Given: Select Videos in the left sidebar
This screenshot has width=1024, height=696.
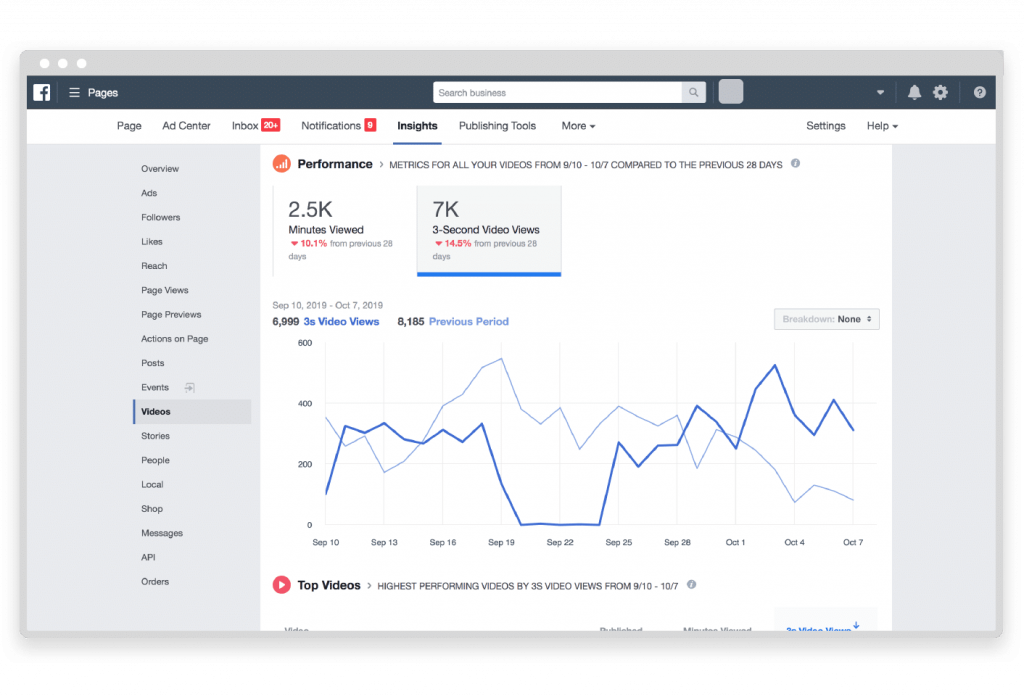Looking at the screenshot, I should pyautogui.click(x=157, y=411).
